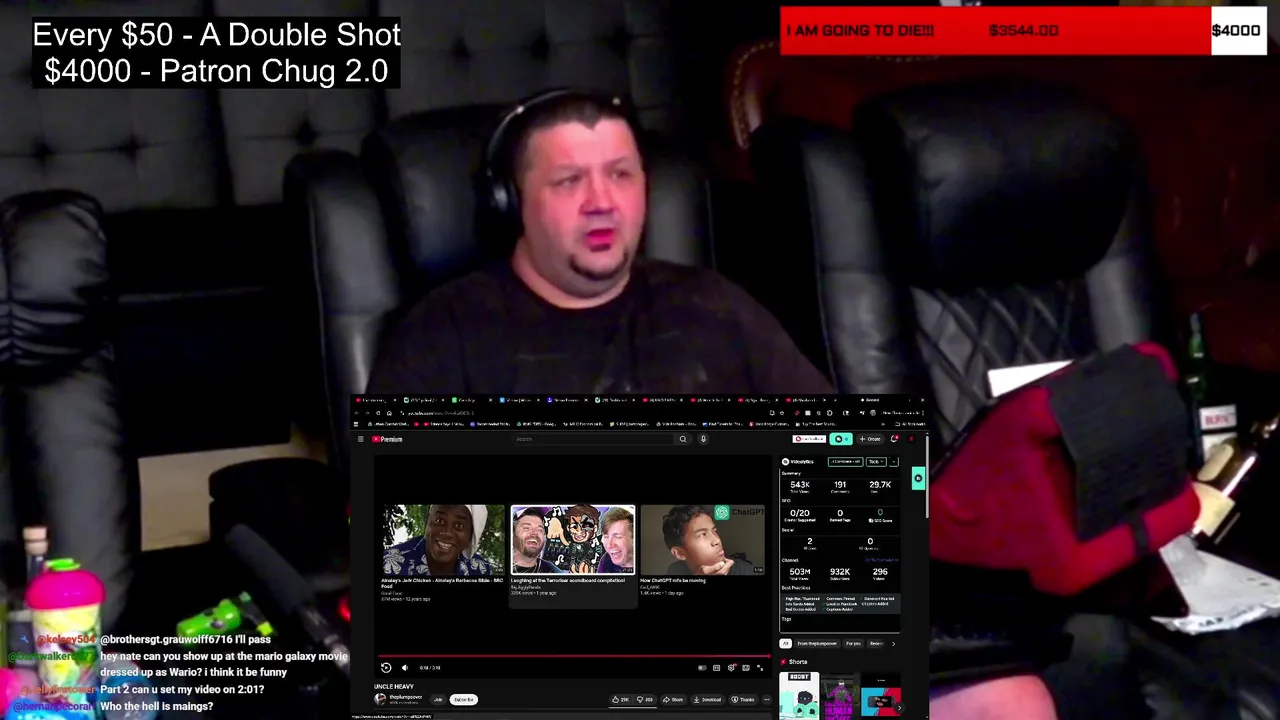Collapse the Videolytics panel with chevron button
The height and width of the screenshot is (720, 1280).
[x=894, y=462]
